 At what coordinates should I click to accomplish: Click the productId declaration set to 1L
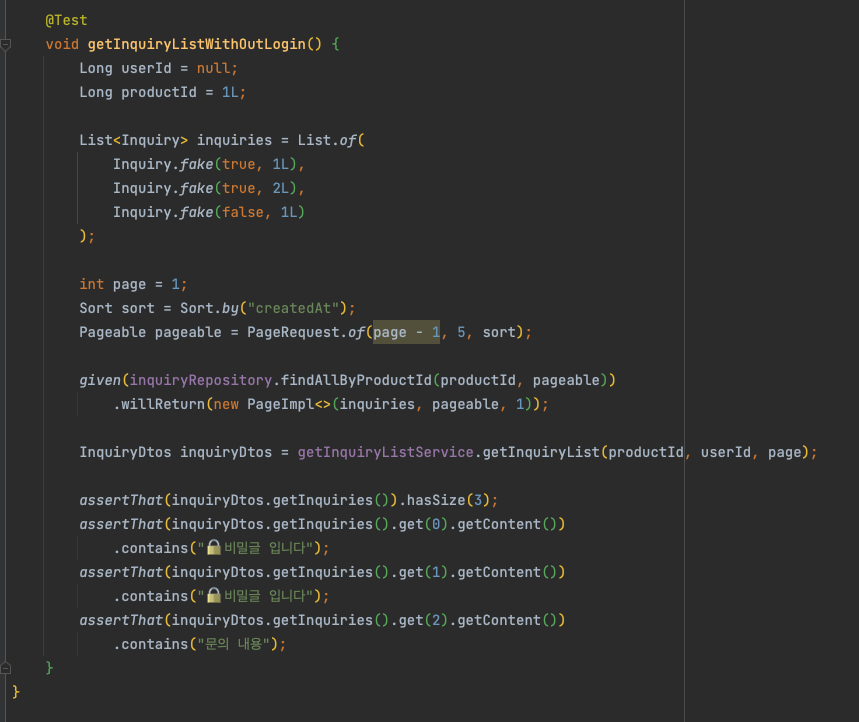(x=162, y=93)
